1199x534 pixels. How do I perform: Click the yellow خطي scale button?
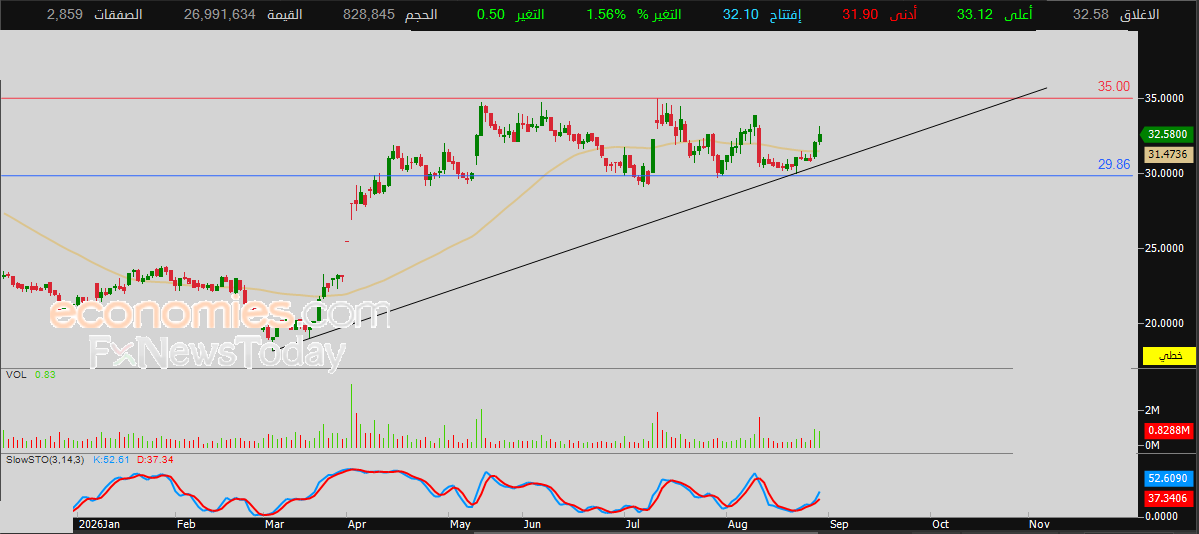pyautogui.click(x=1169, y=356)
